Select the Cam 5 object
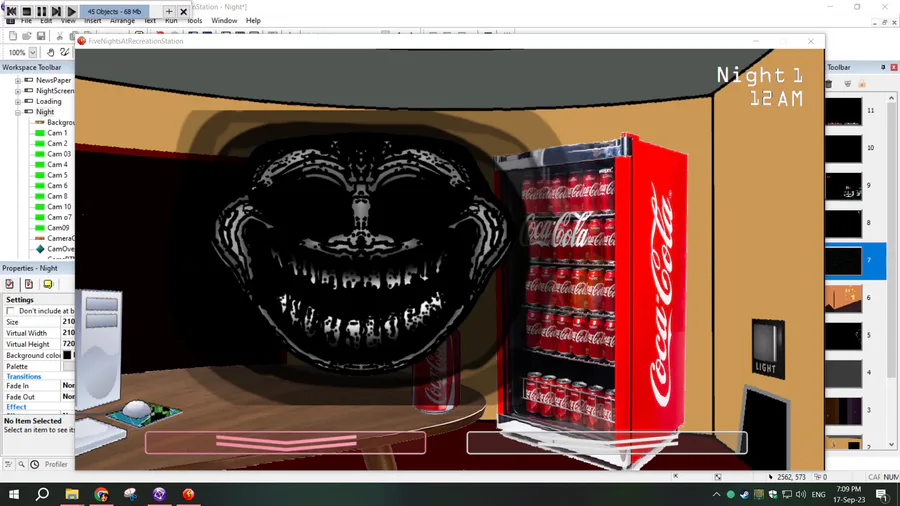The height and width of the screenshot is (506, 900). tap(57, 175)
